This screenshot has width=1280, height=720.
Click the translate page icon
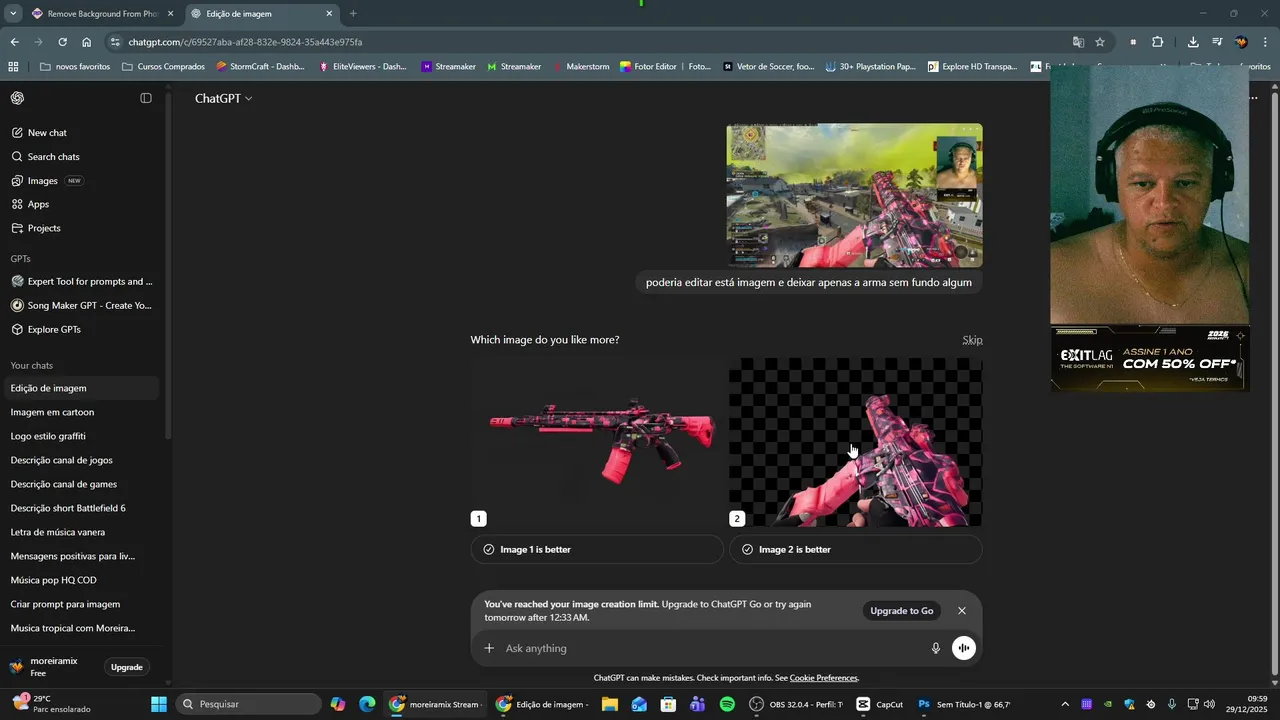[x=1078, y=42]
